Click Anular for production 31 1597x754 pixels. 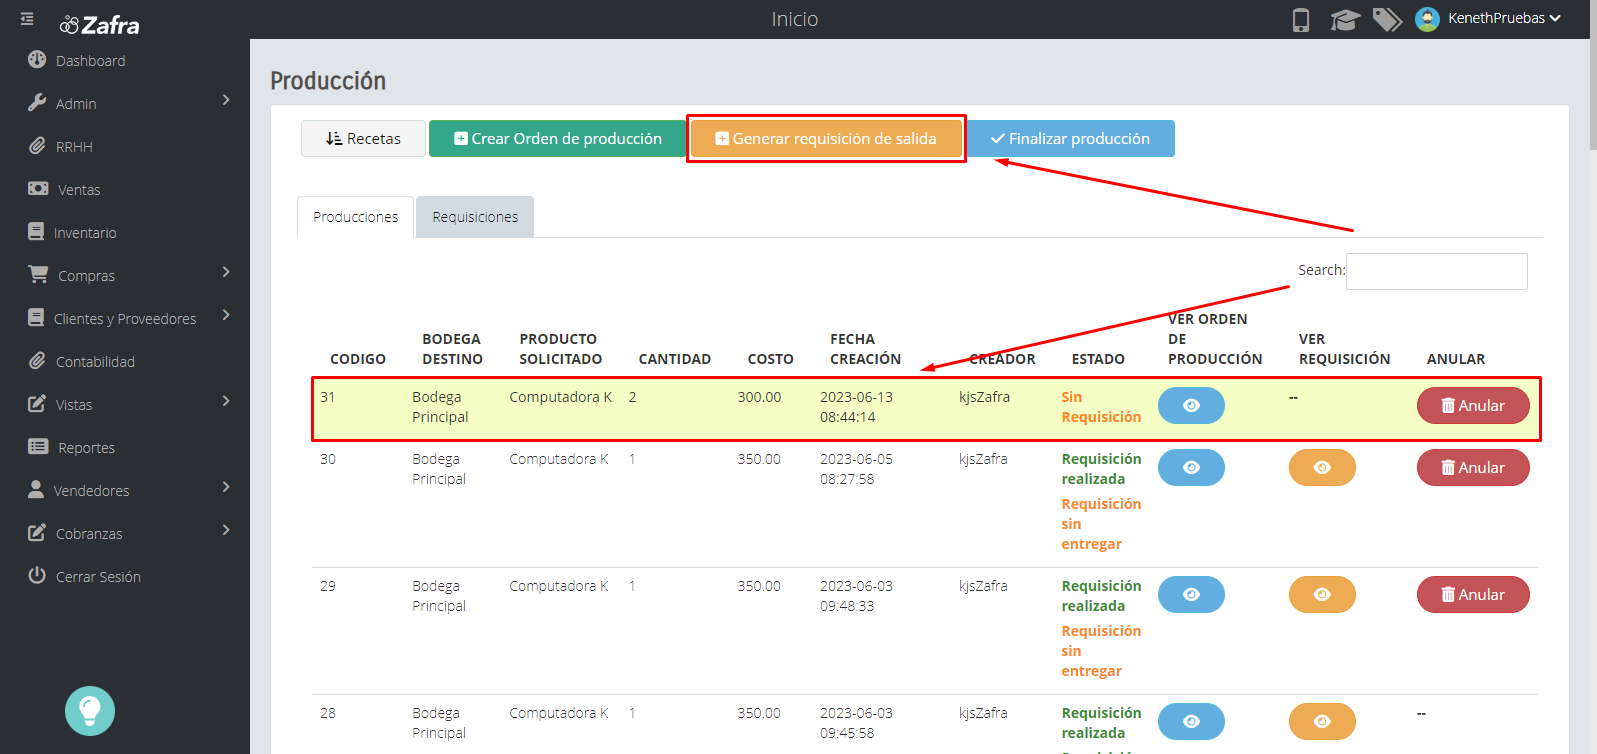(x=1473, y=405)
